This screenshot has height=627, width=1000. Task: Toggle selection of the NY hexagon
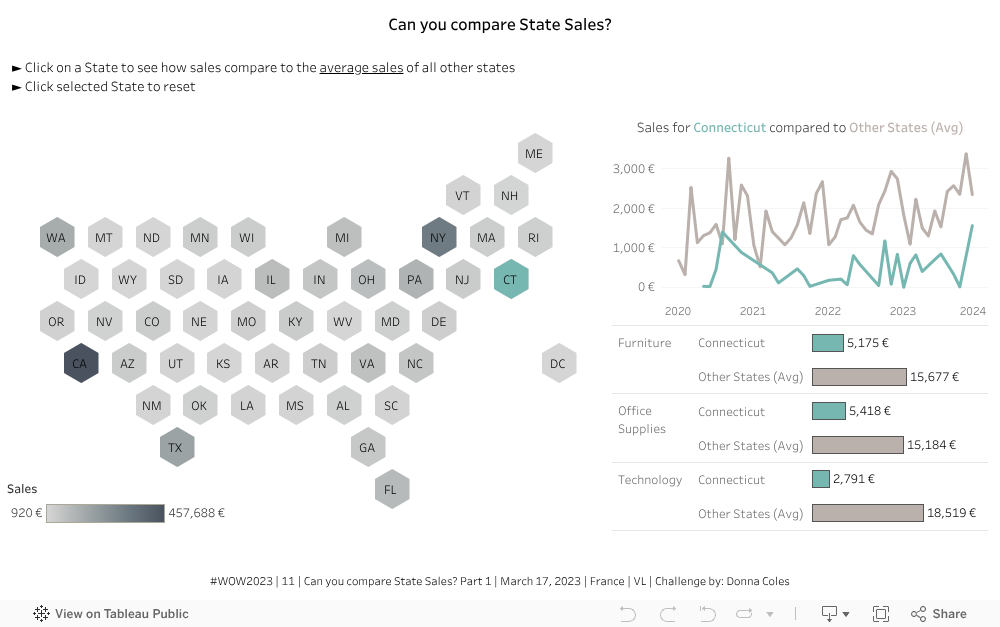(438, 238)
